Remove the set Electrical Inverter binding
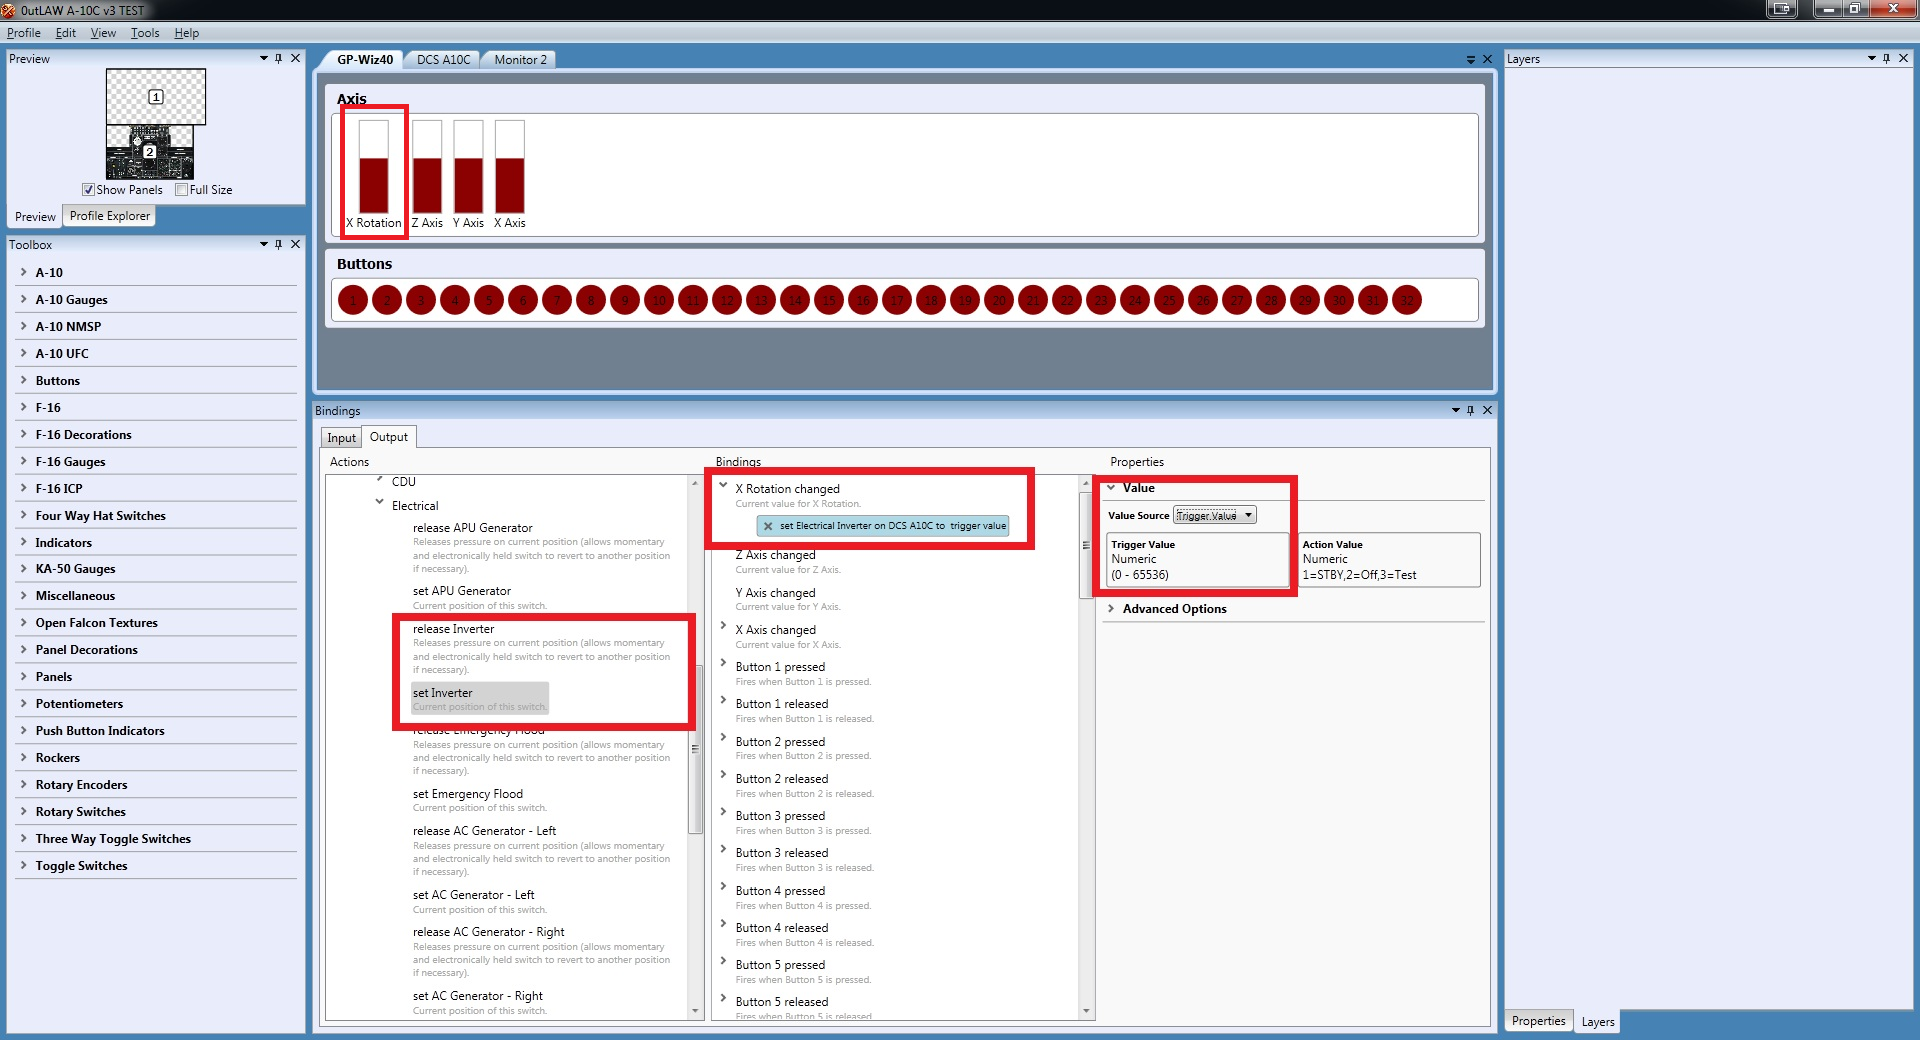This screenshot has width=1920, height=1040. [768, 526]
